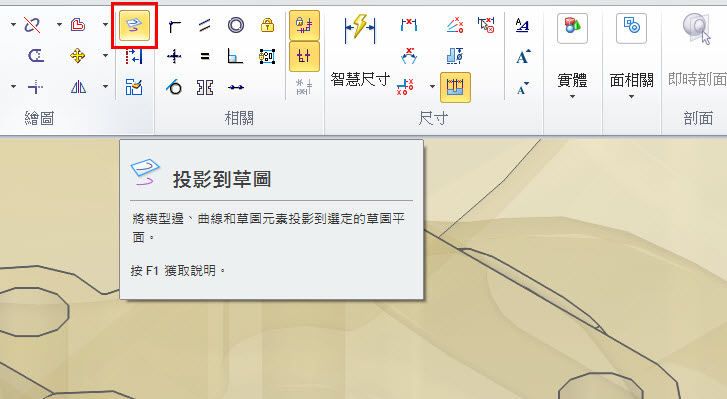
Task: Click the Lock relationship padlock icon
Action: tap(267, 25)
